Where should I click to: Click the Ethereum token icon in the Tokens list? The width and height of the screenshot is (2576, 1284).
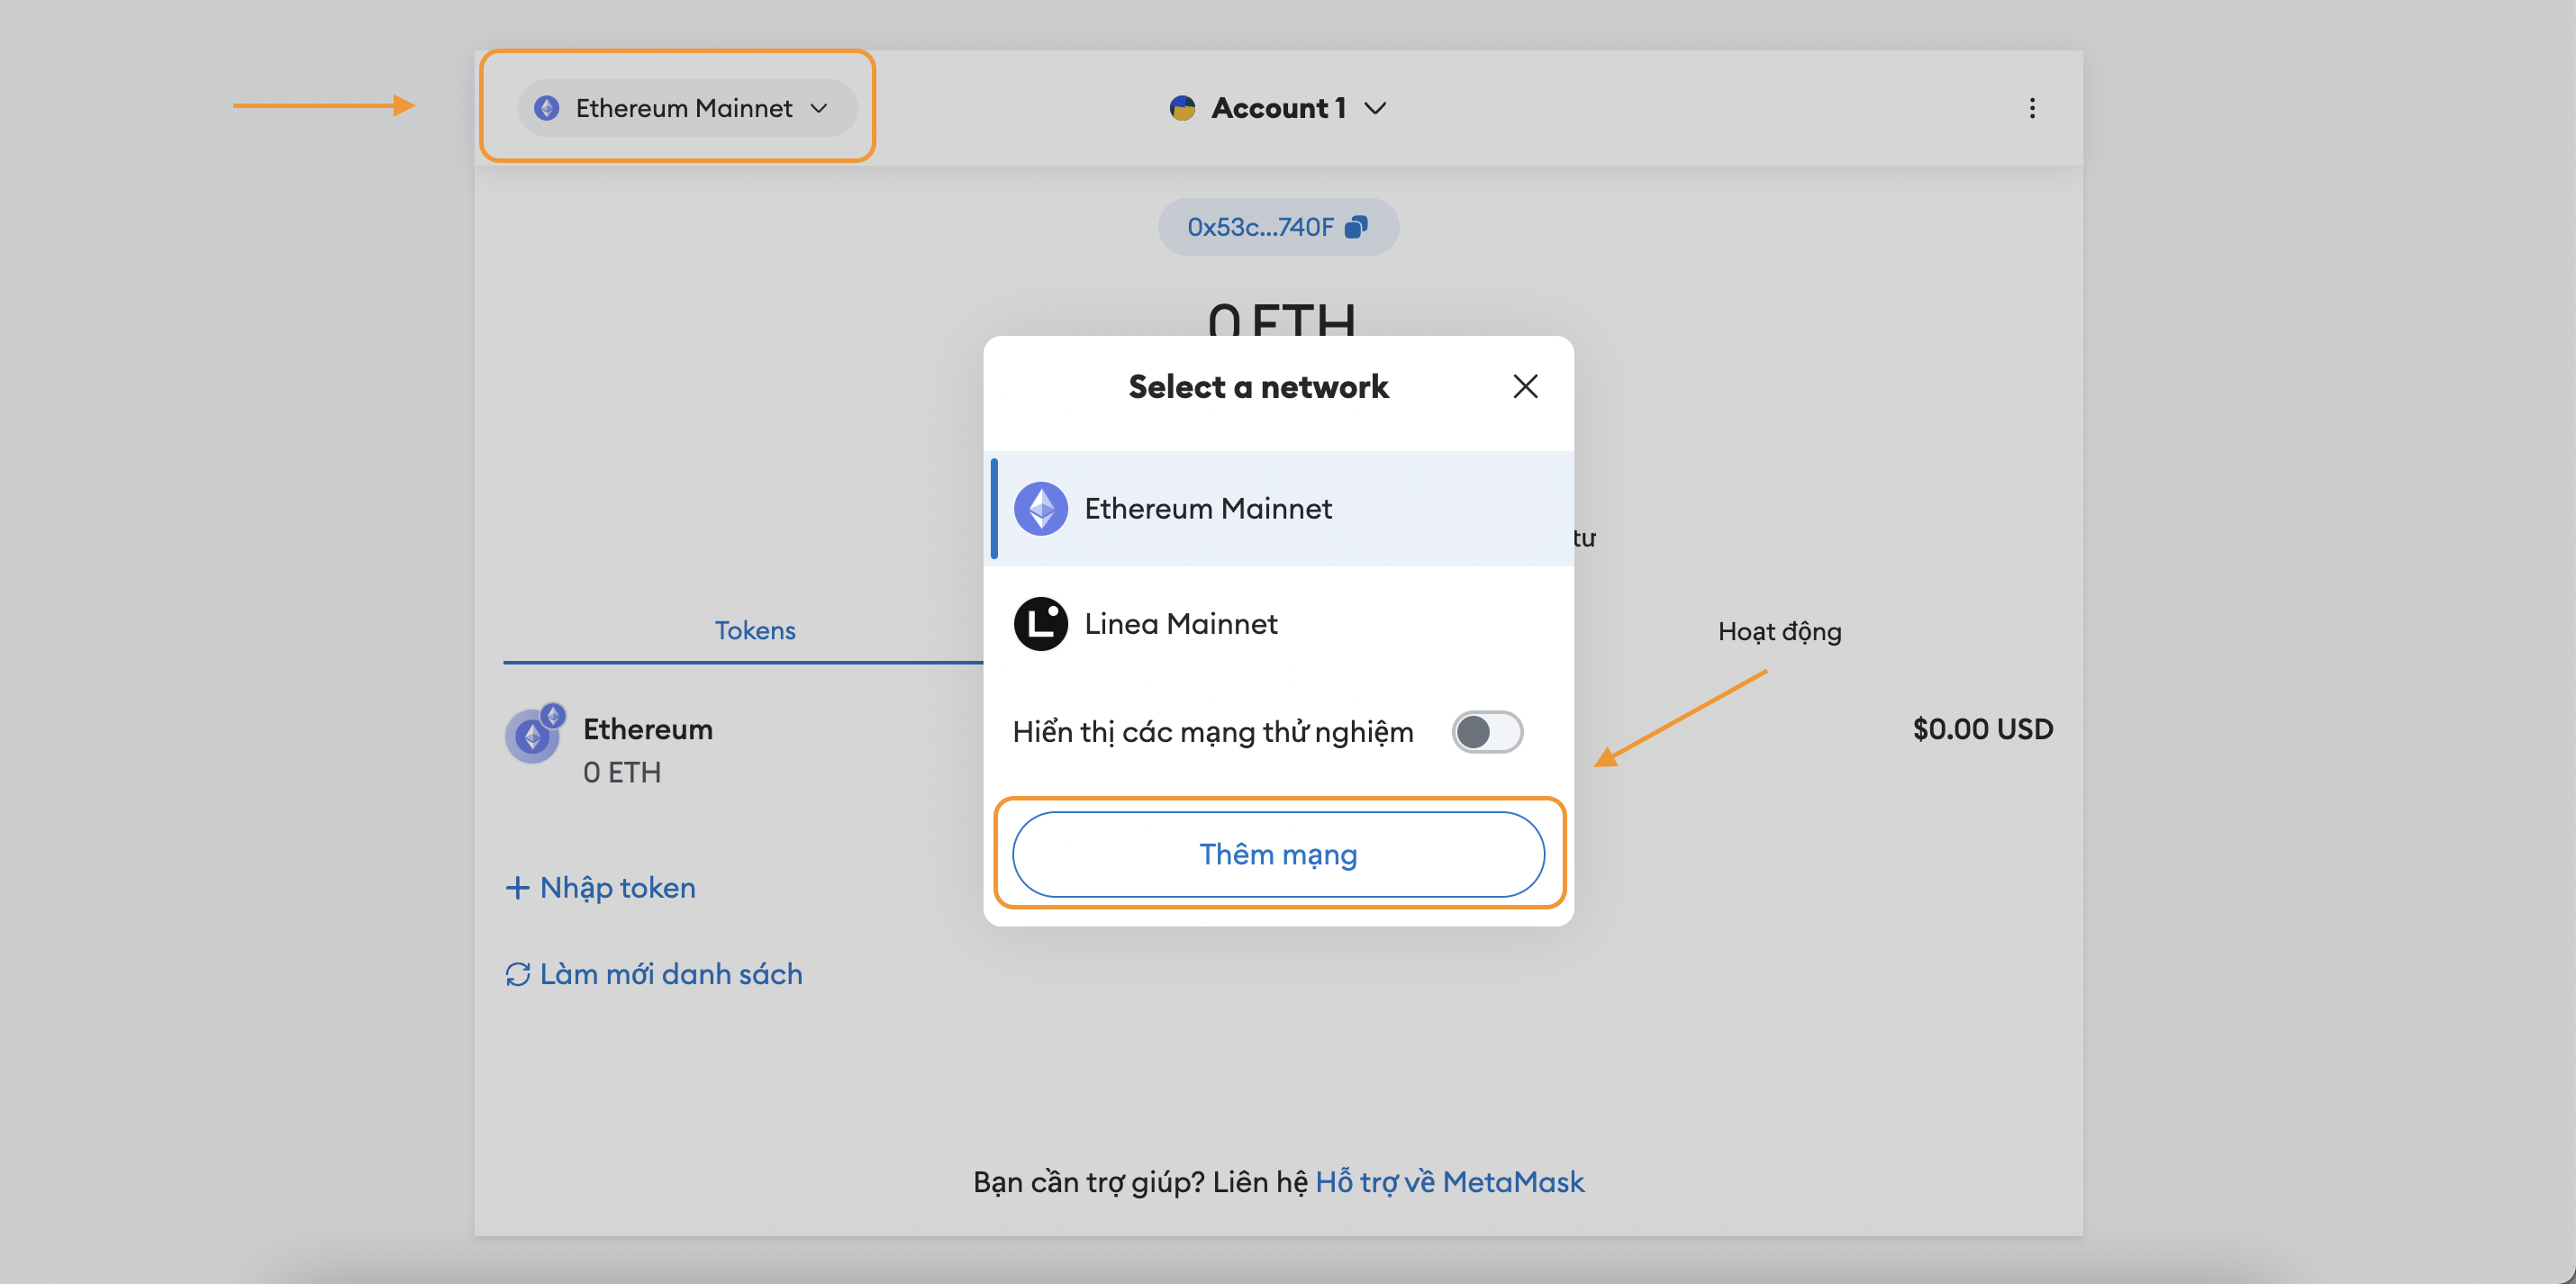coord(533,736)
